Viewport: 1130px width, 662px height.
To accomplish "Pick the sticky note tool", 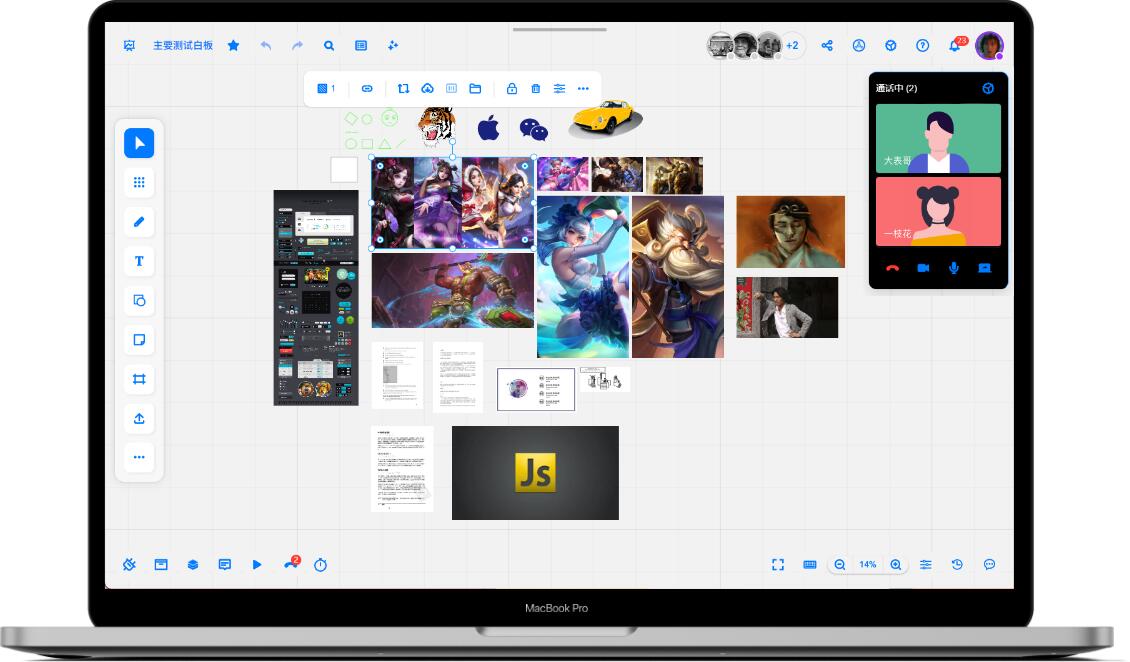I will click(x=139, y=340).
